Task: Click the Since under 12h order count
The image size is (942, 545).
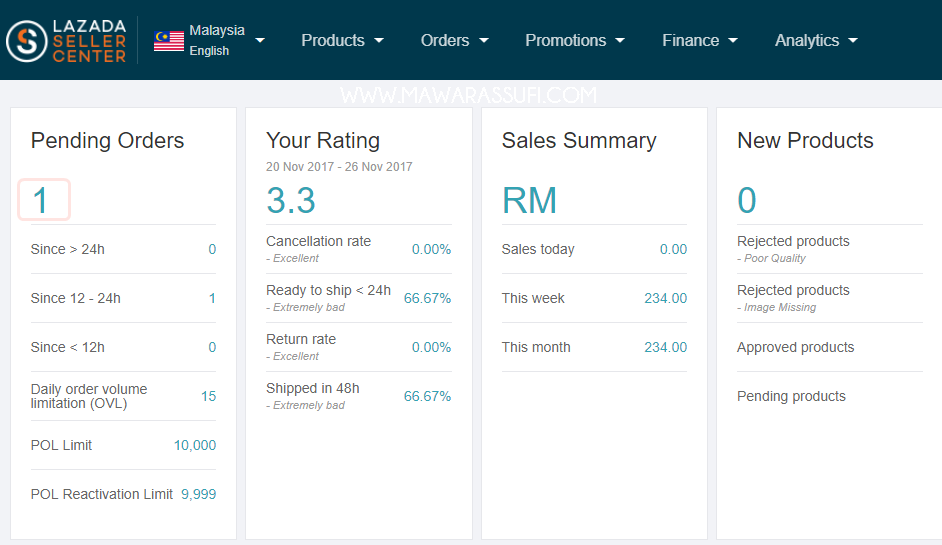Action: (212, 347)
